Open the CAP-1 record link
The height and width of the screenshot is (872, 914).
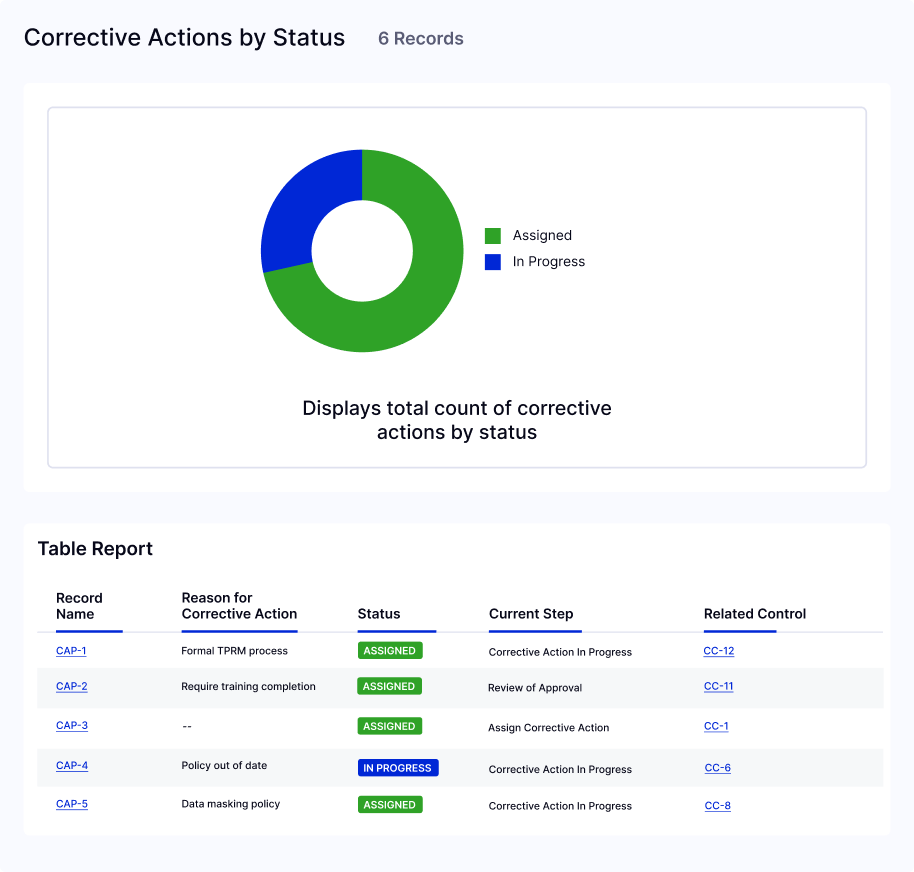click(x=71, y=651)
